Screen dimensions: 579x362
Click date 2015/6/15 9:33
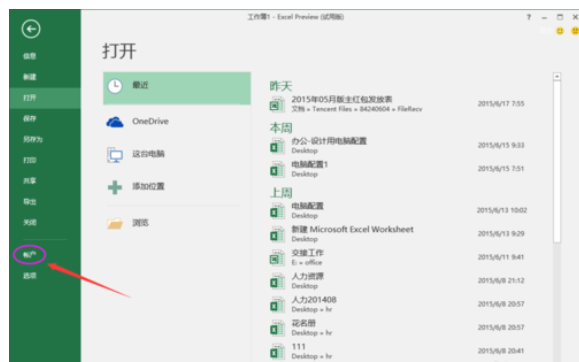[x=501, y=145]
